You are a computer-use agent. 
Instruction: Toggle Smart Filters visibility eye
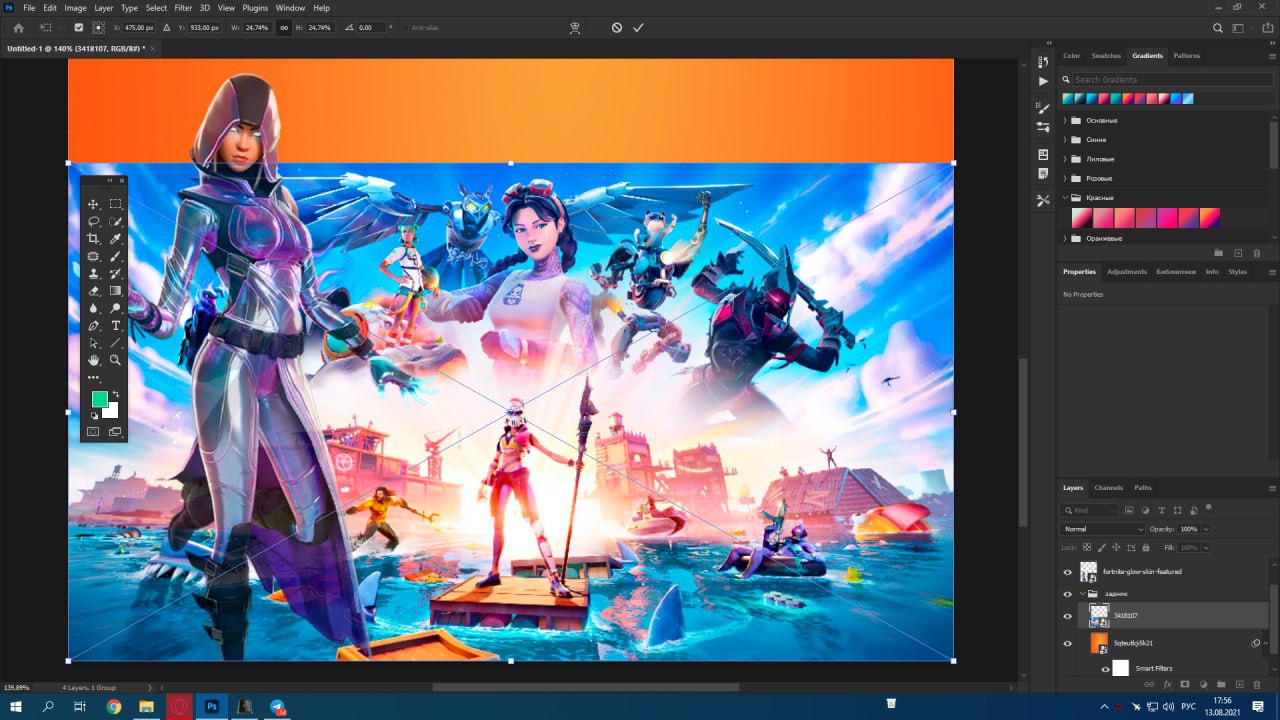pyautogui.click(x=1105, y=668)
